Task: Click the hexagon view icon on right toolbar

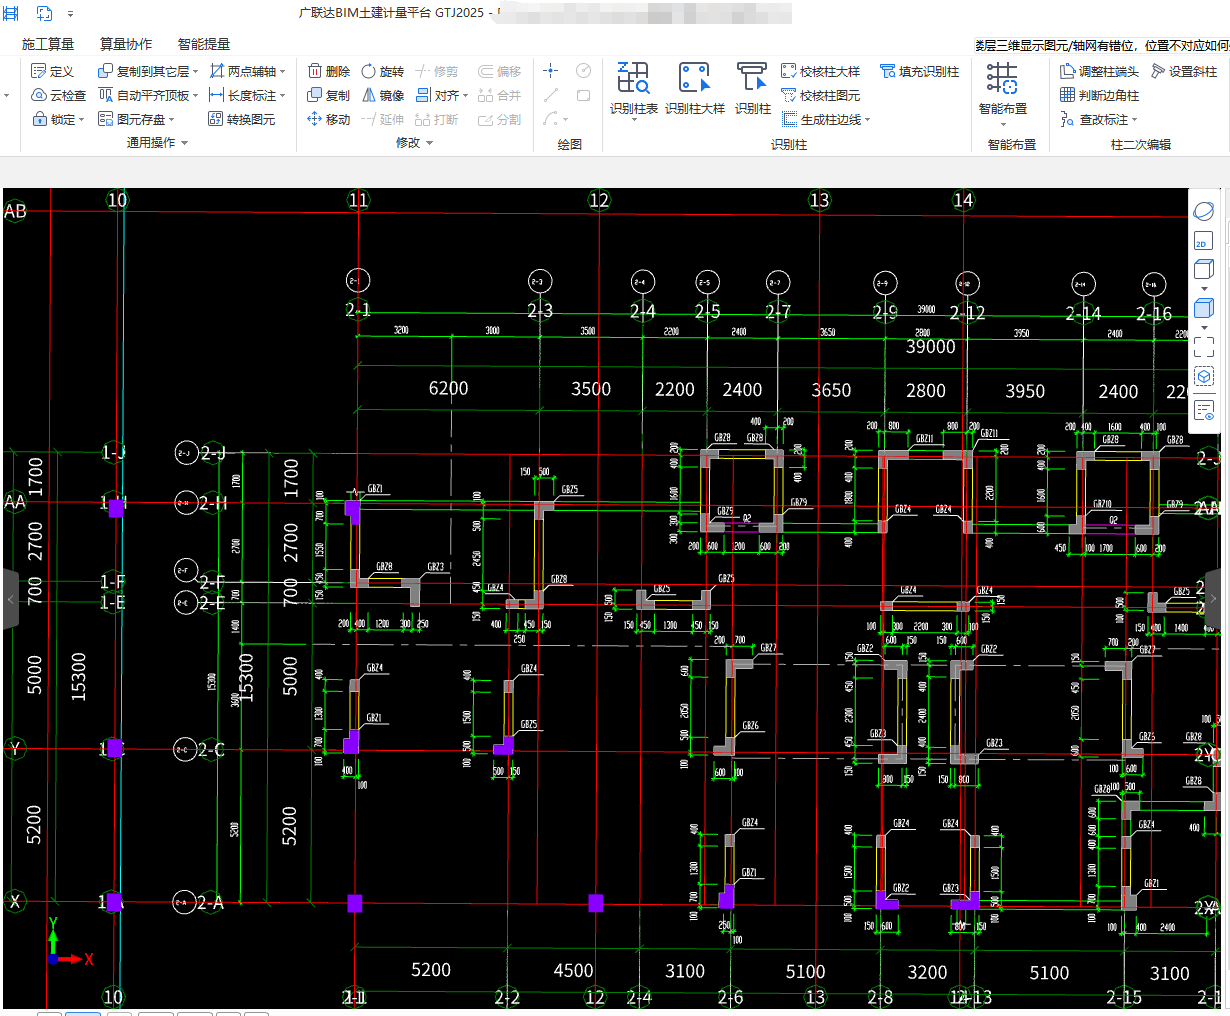Action: pos(1204,376)
